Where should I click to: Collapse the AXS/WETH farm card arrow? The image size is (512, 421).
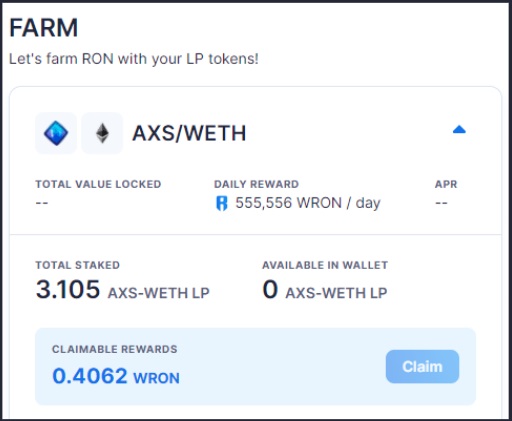coord(459,129)
